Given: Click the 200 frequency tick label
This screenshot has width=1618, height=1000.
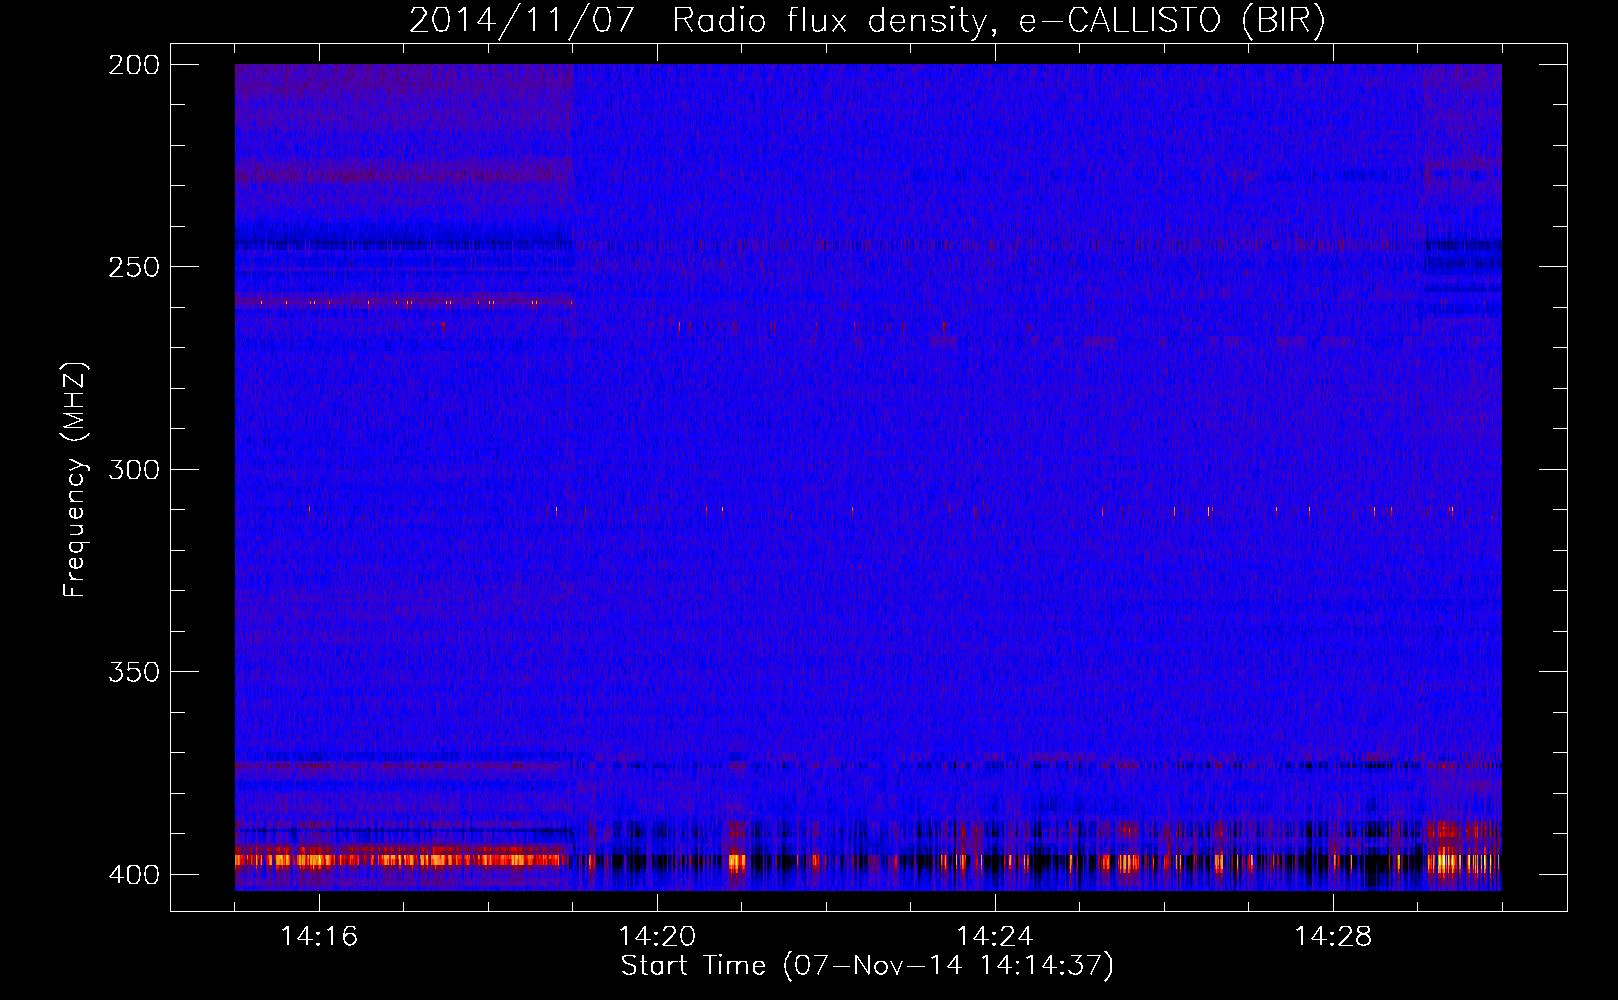Looking at the screenshot, I should pyautogui.click(x=134, y=65).
